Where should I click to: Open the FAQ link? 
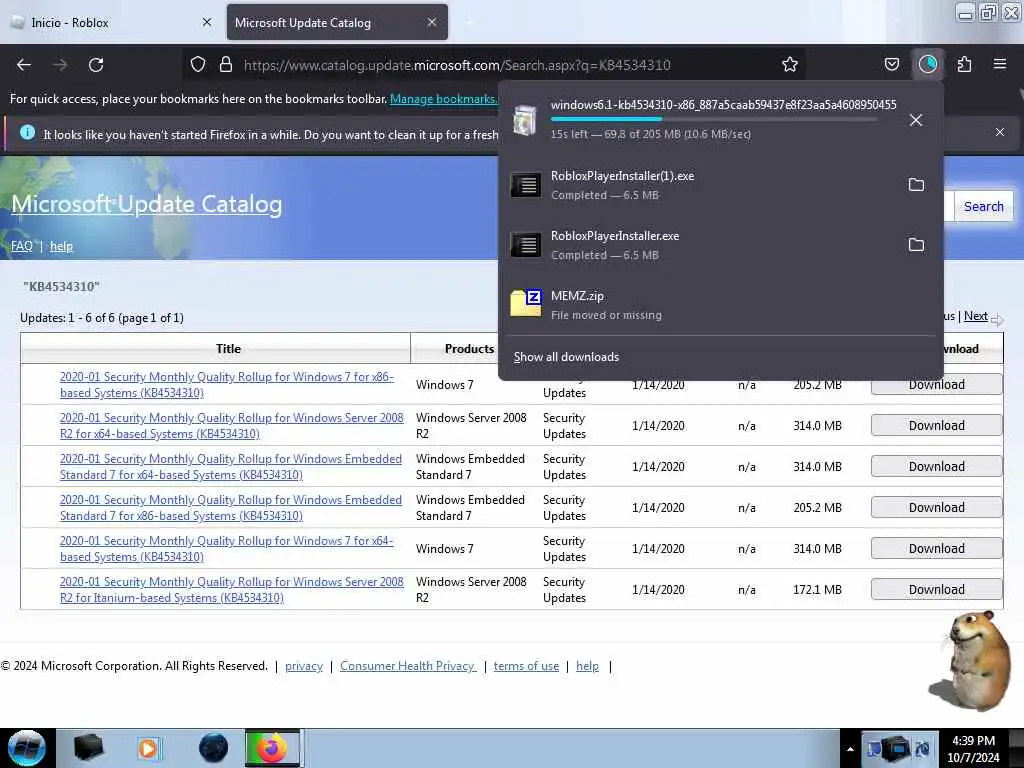tap(22, 246)
